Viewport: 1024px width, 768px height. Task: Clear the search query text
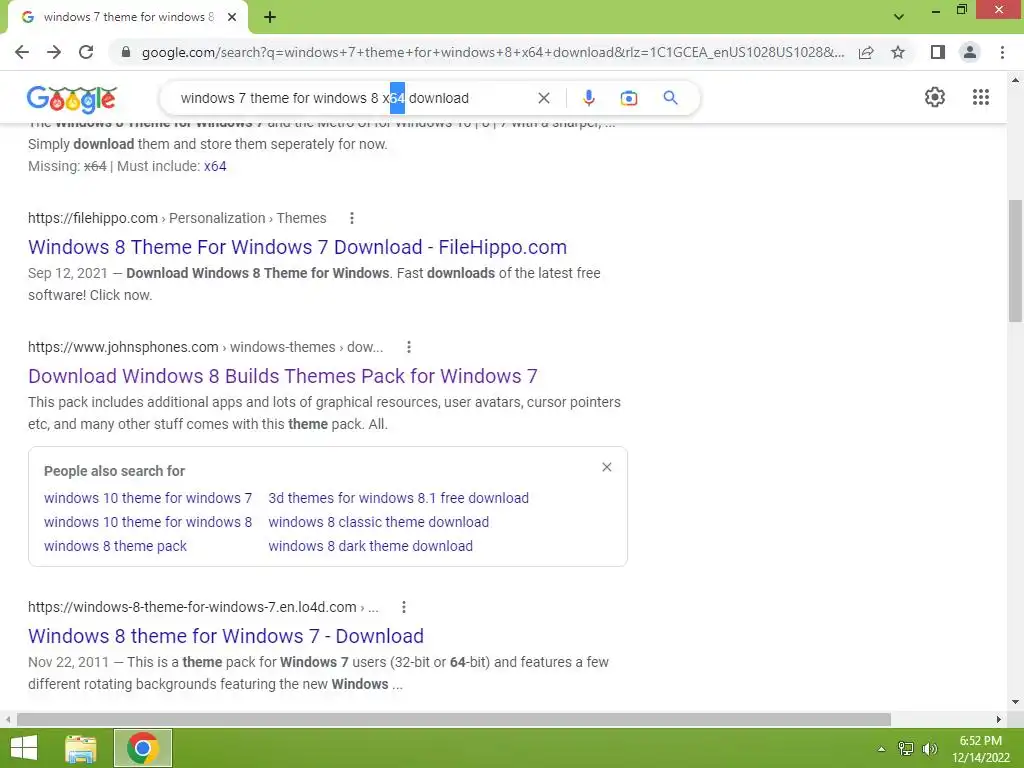(x=543, y=98)
